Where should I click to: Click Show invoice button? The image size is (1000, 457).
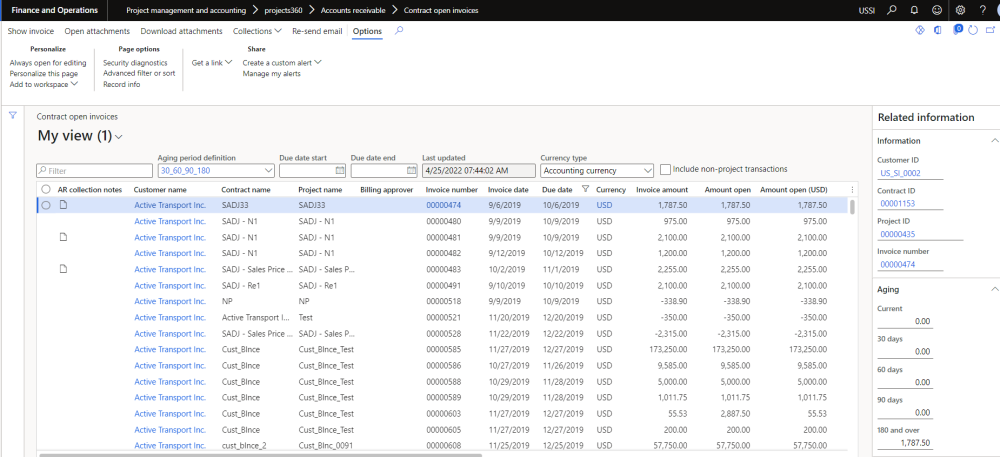pyautogui.click(x=31, y=31)
